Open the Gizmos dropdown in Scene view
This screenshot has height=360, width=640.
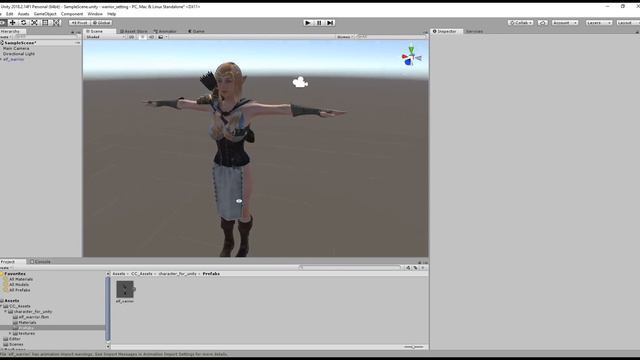[x=344, y=37]
